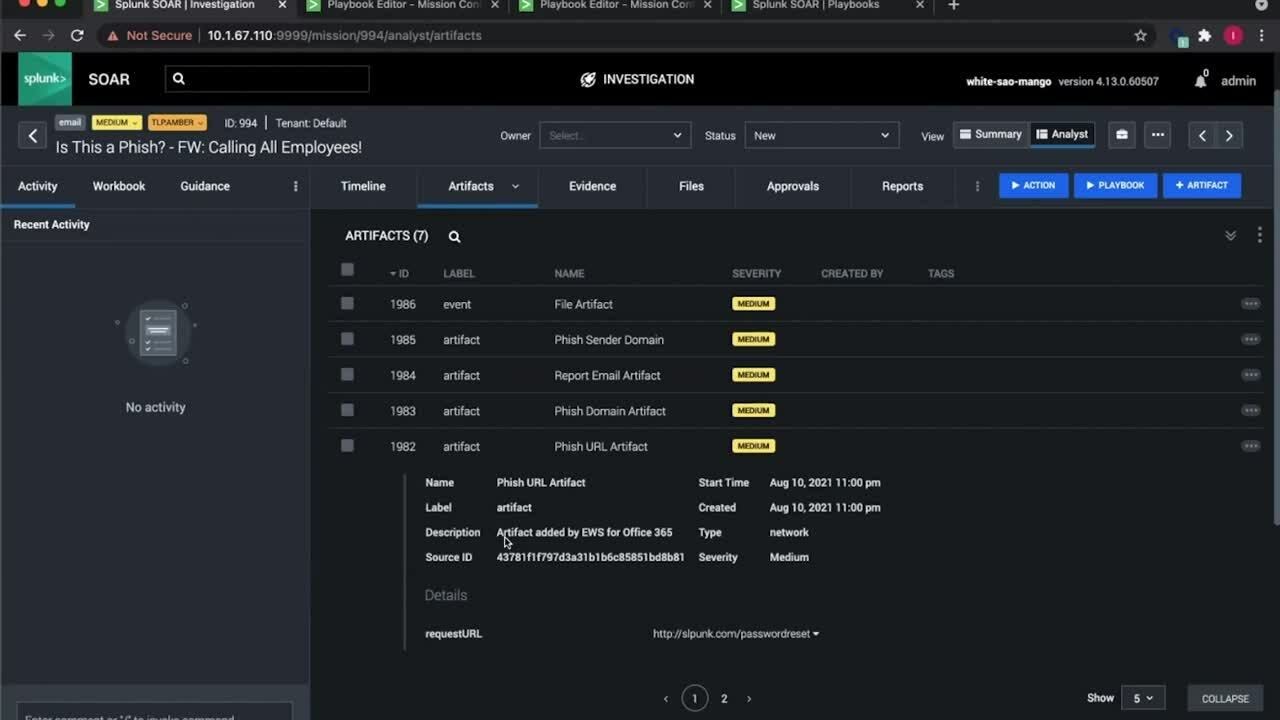
Task: Open row menu for Report Email Artifact
Action: tap(1250, 375)
